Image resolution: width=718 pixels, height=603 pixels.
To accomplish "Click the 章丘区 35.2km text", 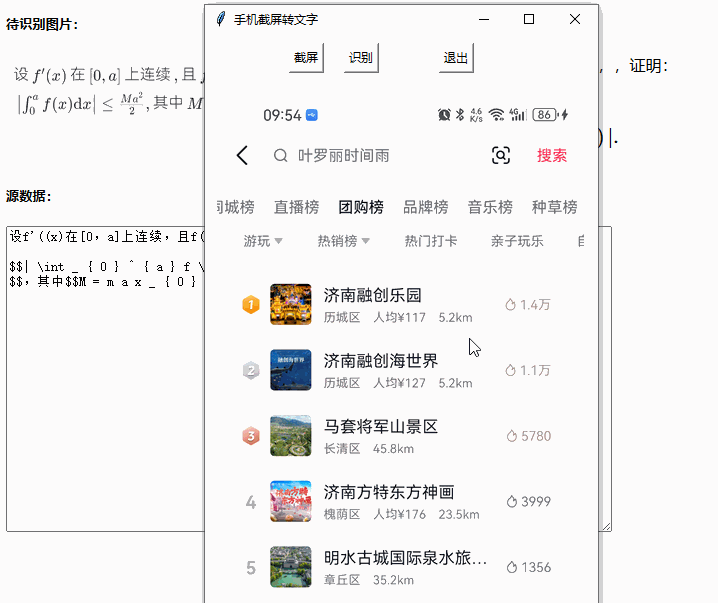I will (x=369, y=580).
